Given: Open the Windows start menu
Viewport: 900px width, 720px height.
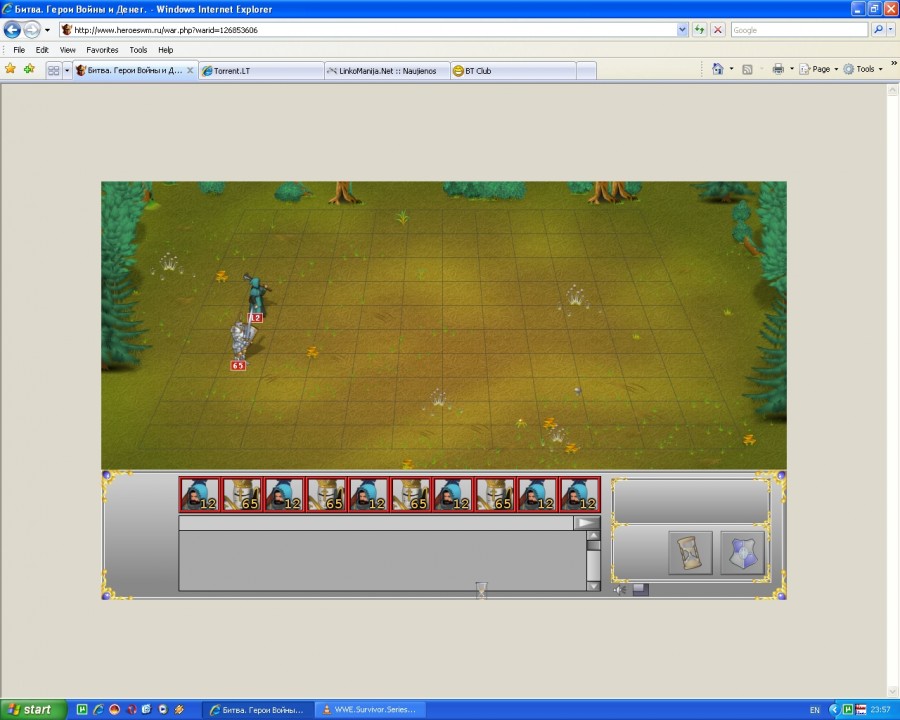Looking at the screenshot, I should click(x=33, y=710).
